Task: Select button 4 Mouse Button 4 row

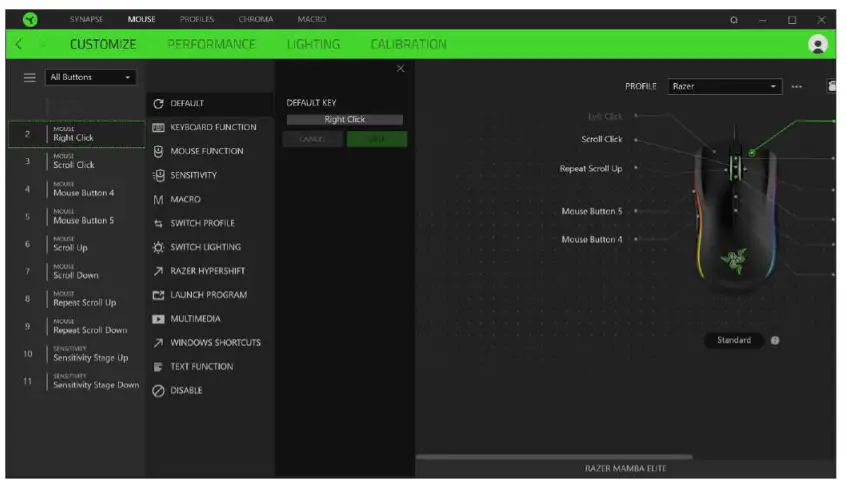Action: coord(76,190)
